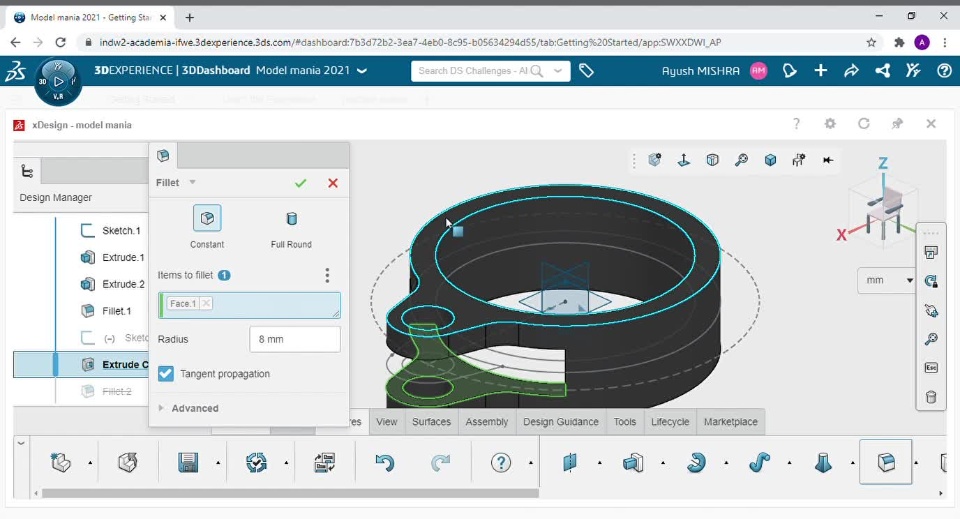This screenshot has height=519, width=960.
Task: Click the Items to fillet selection box
Action: click(249, 305)
